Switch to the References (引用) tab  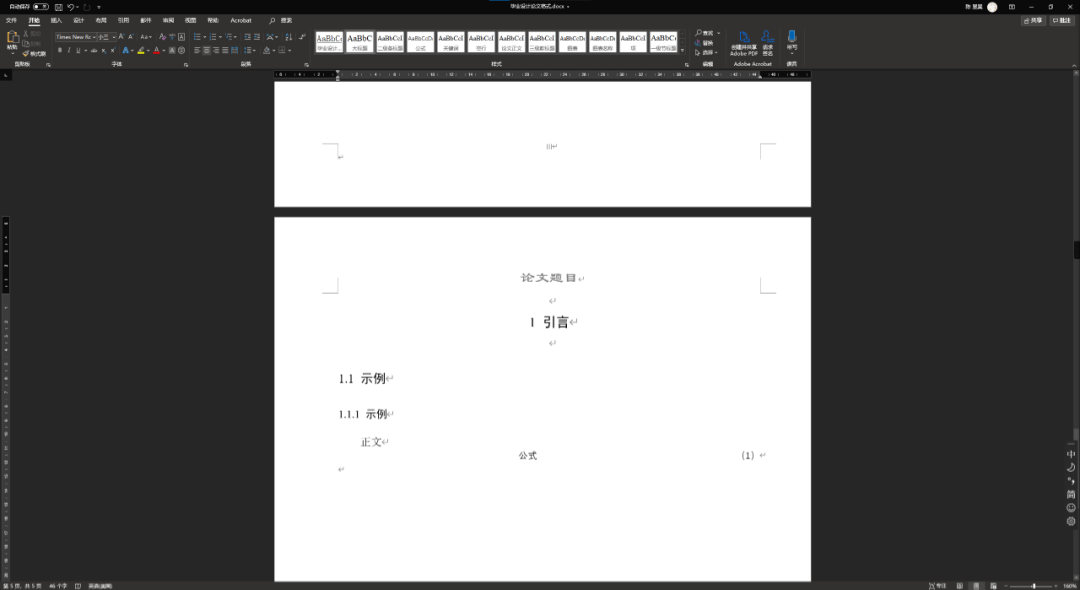point(123,21)
